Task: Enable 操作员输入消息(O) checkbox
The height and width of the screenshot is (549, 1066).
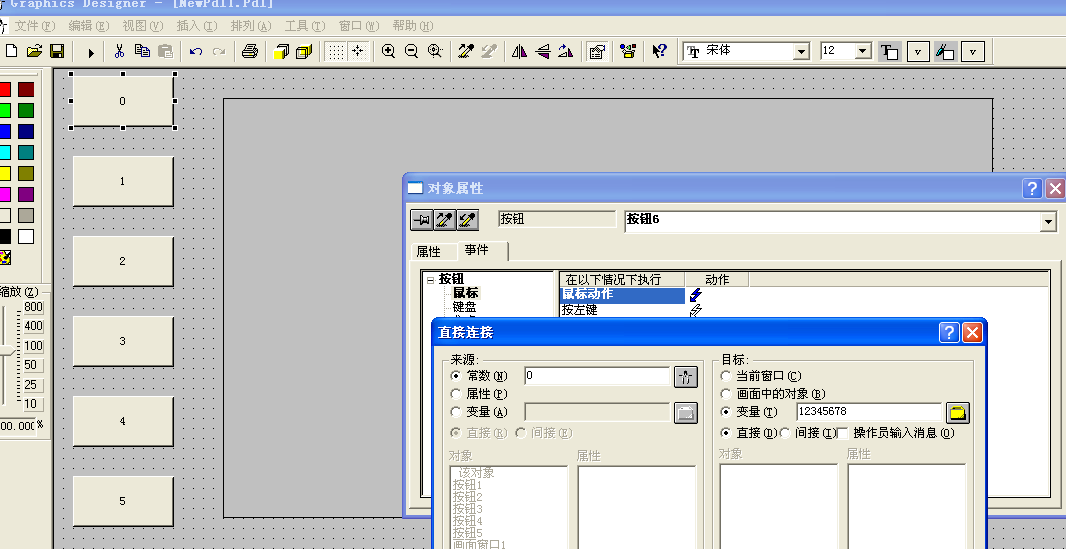Action: [843, 432]
